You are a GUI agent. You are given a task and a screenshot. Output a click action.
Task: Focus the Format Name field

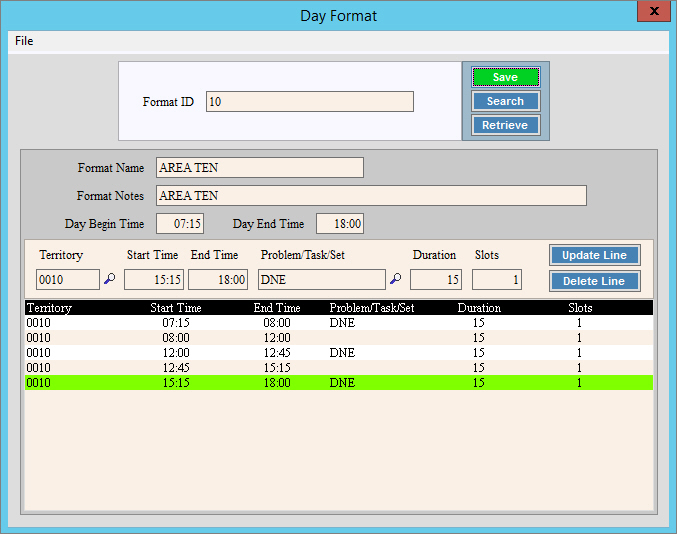(259, 167)
